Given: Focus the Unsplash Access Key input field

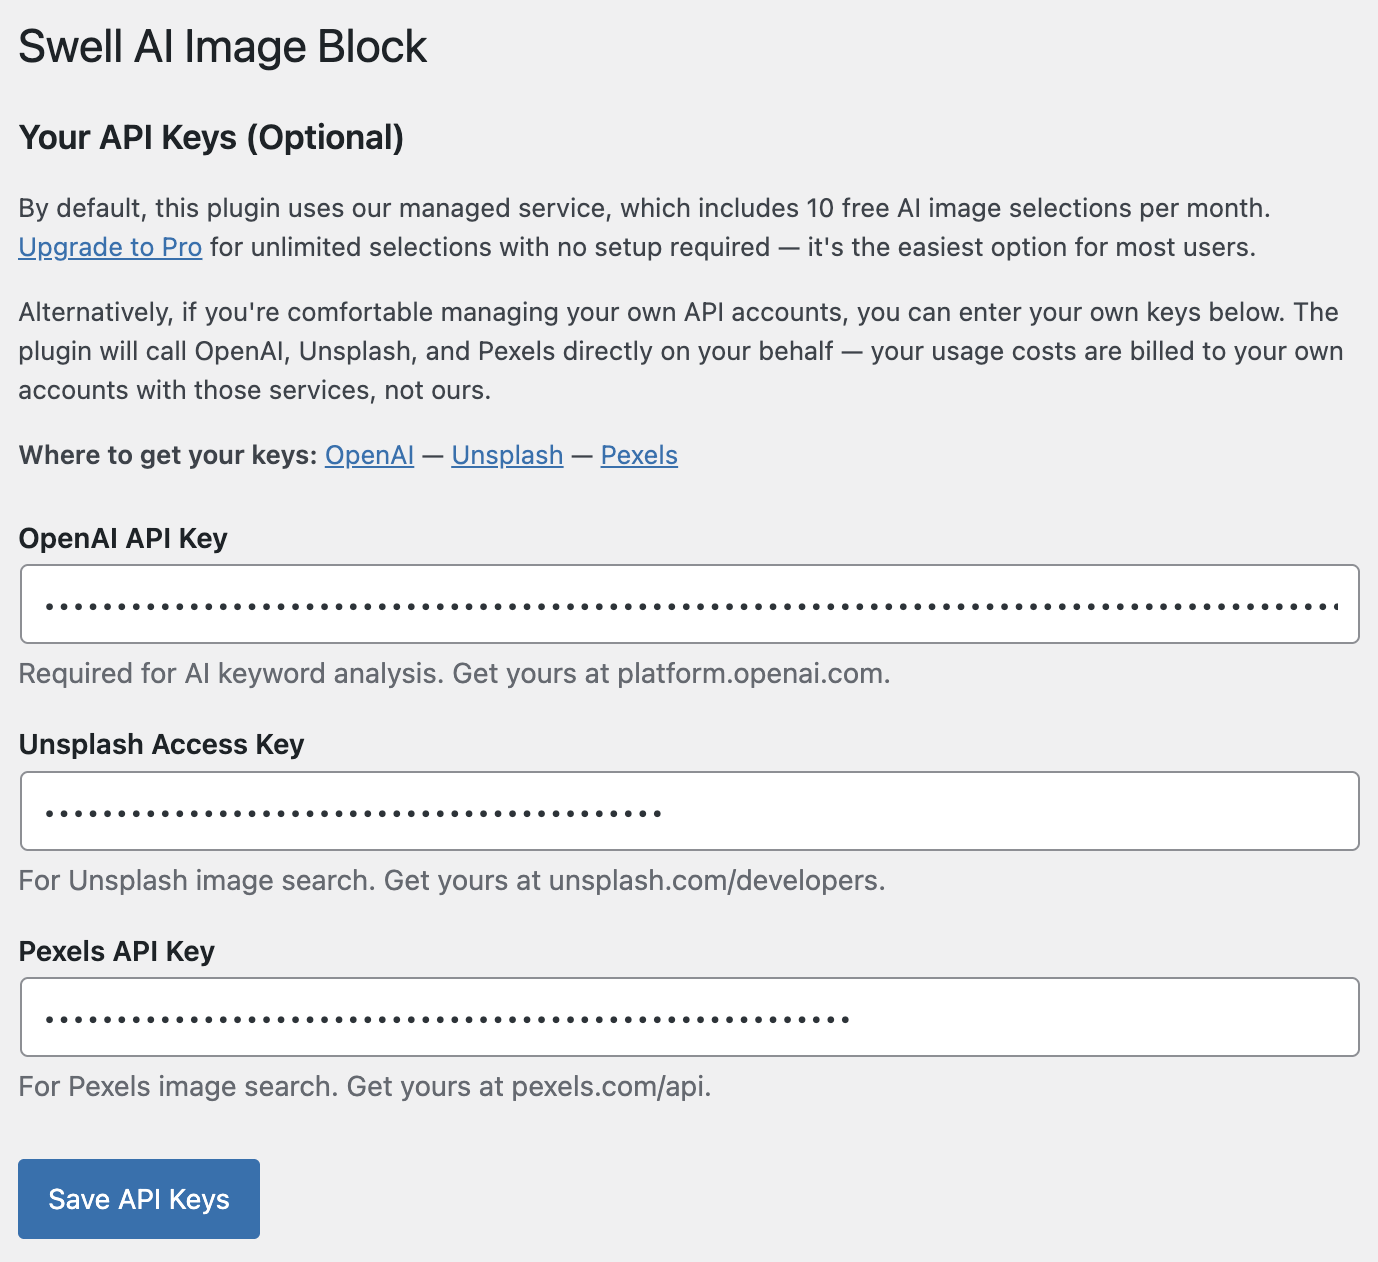Looking at the screenshot, I should (x=689, y=811).
